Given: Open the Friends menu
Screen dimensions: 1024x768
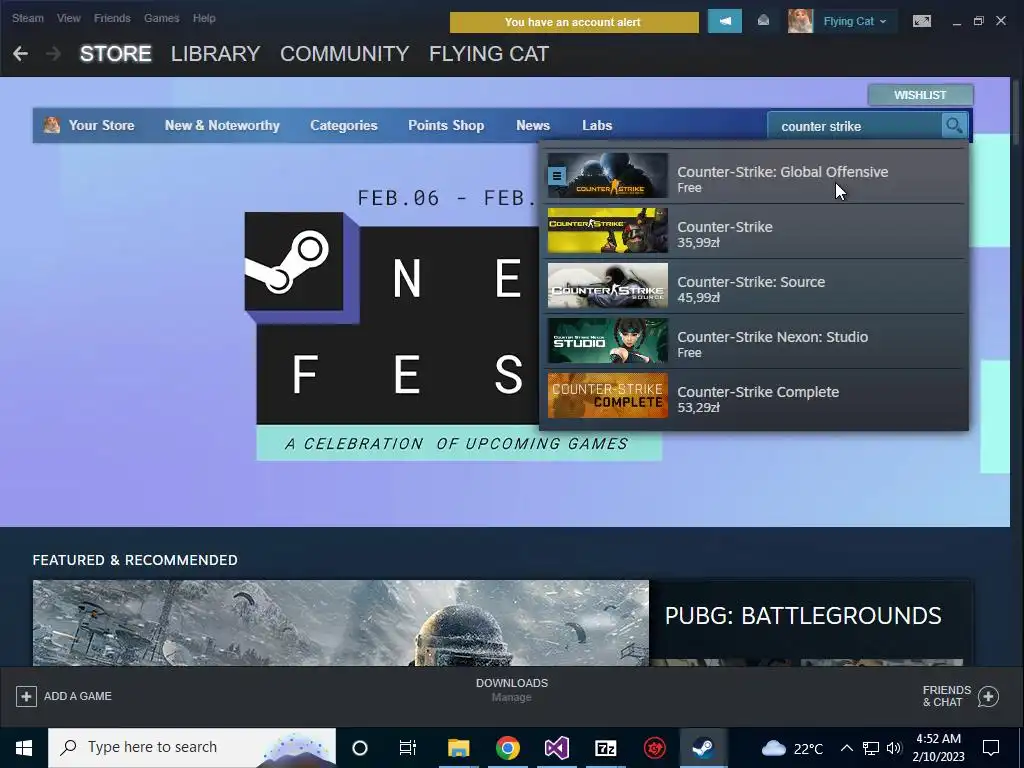Looking at the screenshot, I should (x=112, y=18).
